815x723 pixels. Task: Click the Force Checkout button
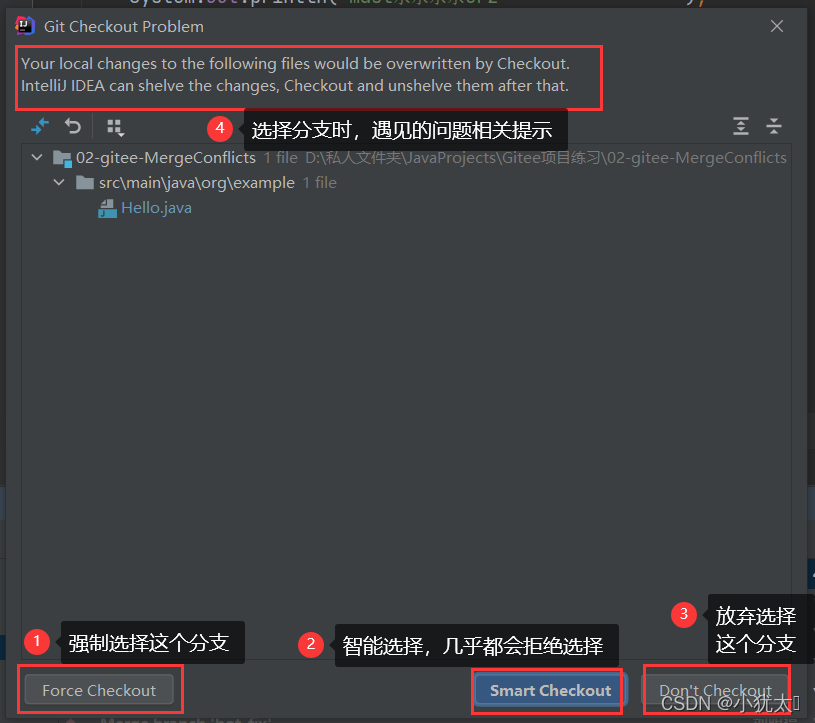pyautogui.click(x=99, y=690)
